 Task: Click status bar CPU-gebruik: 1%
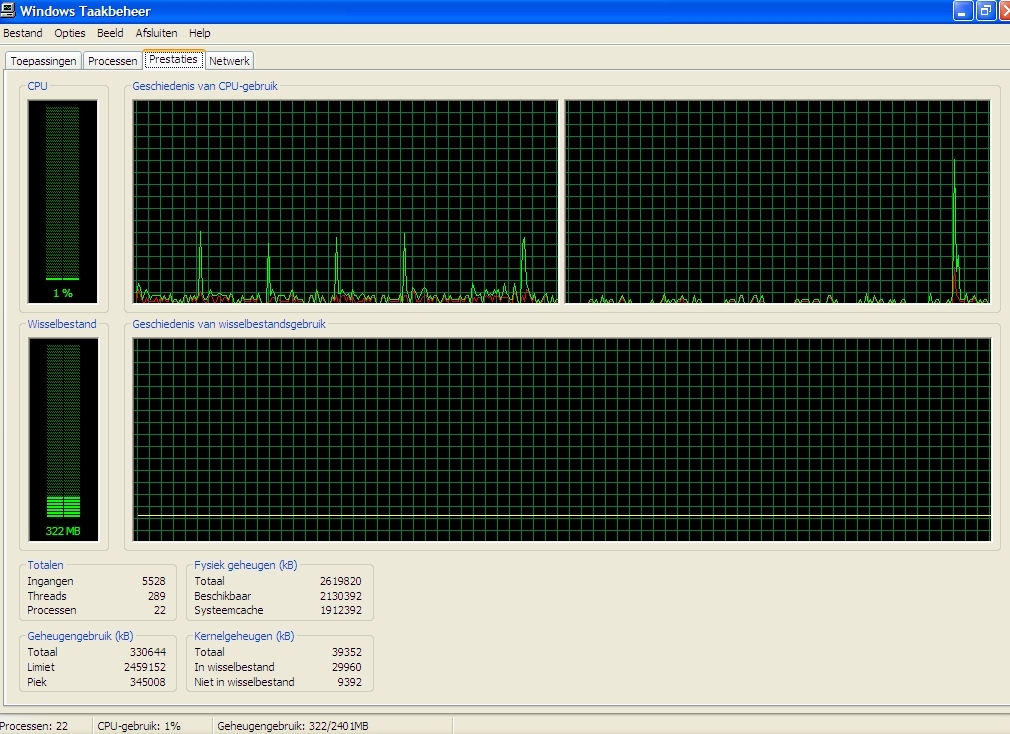pyautogui.click(x=139, y=726)
